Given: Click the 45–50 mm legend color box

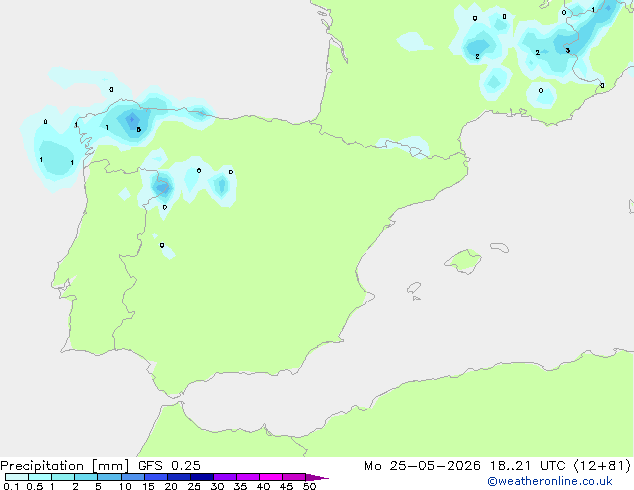Looking at the screenshot, I should point(294,477).
